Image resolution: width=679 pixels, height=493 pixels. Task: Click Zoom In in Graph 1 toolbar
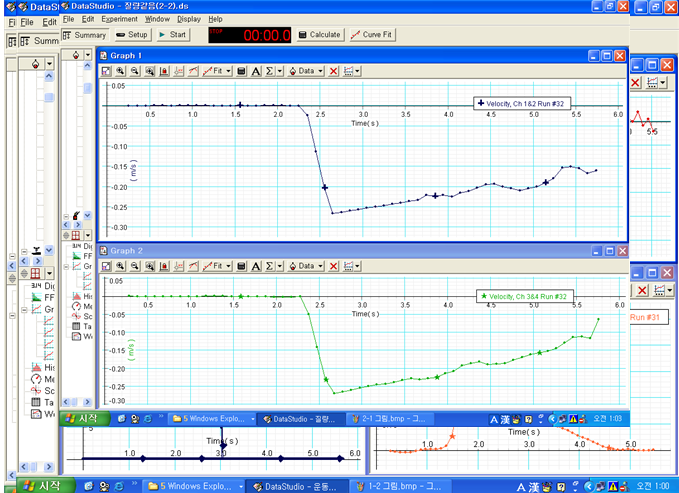click(120, 71)
